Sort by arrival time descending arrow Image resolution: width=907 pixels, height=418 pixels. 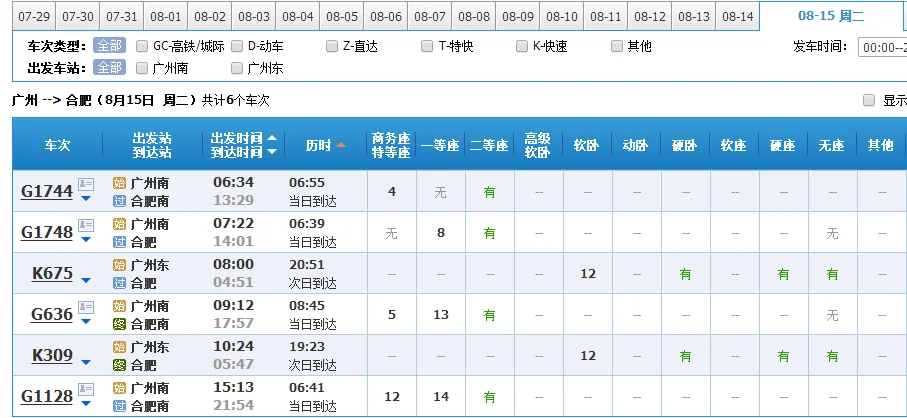click(x=271, y=151)
